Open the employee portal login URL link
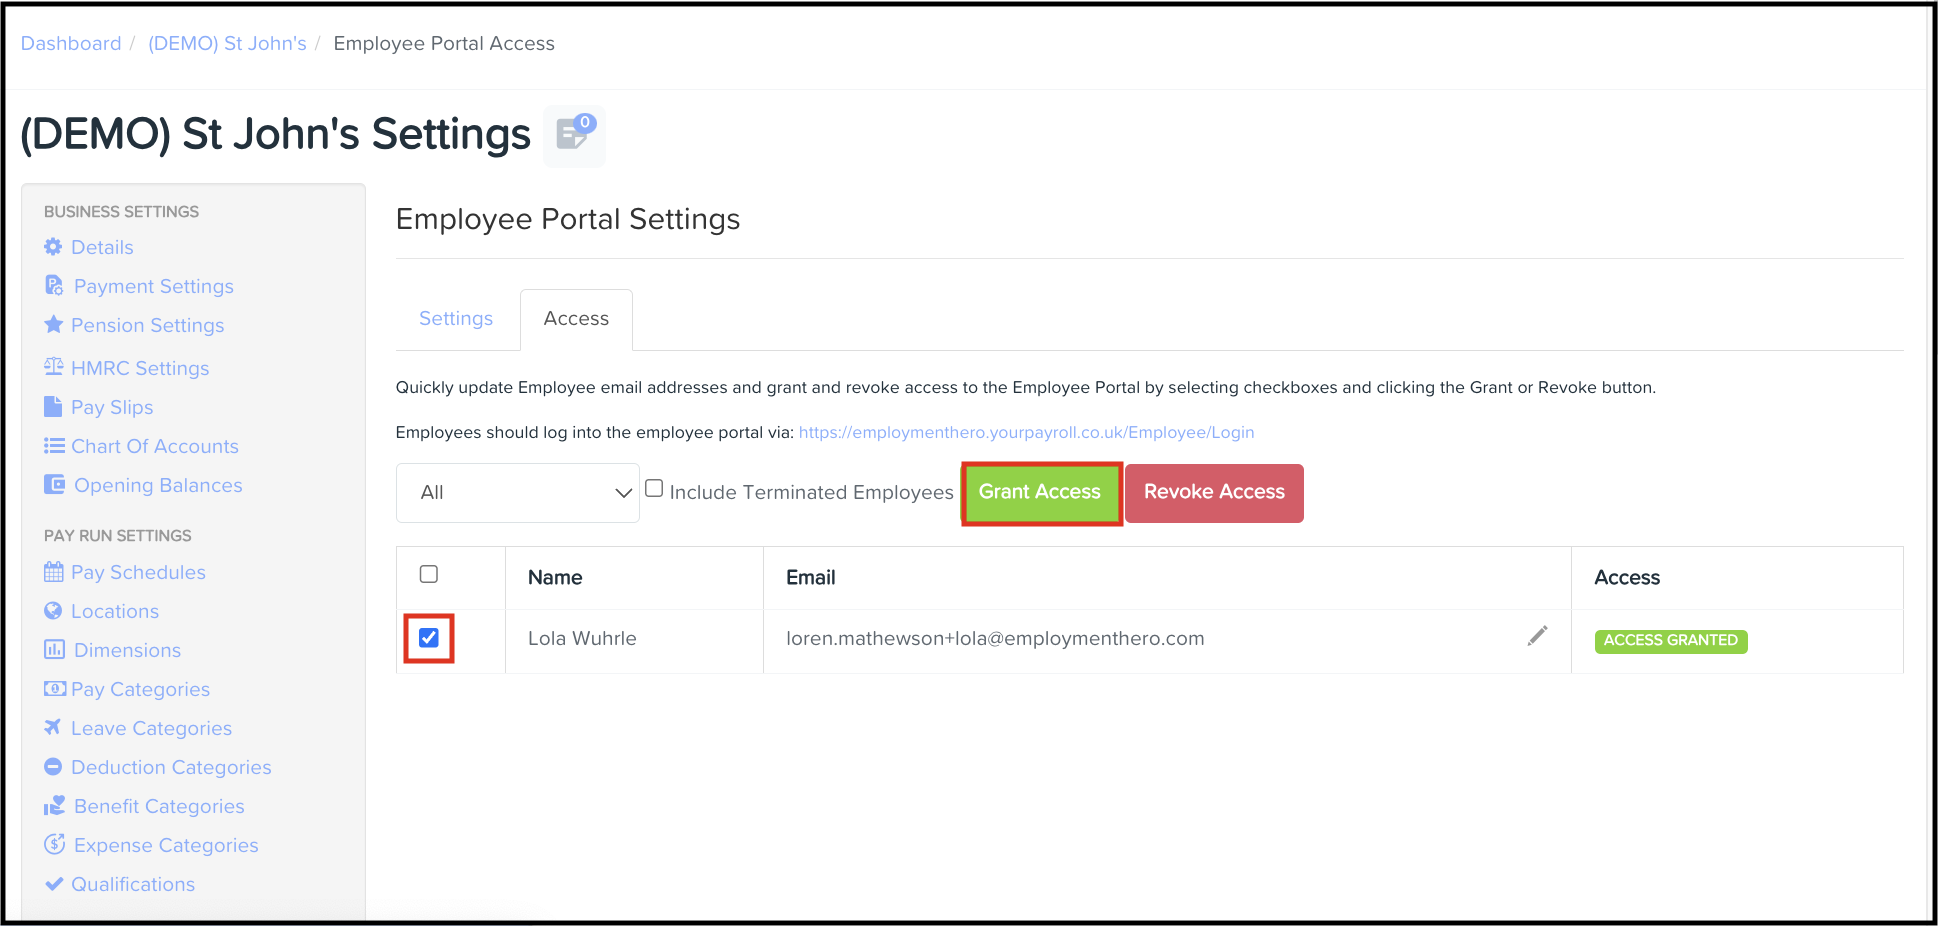The height and width of the screenshot is (926, 1938). tap(1026, 432)
